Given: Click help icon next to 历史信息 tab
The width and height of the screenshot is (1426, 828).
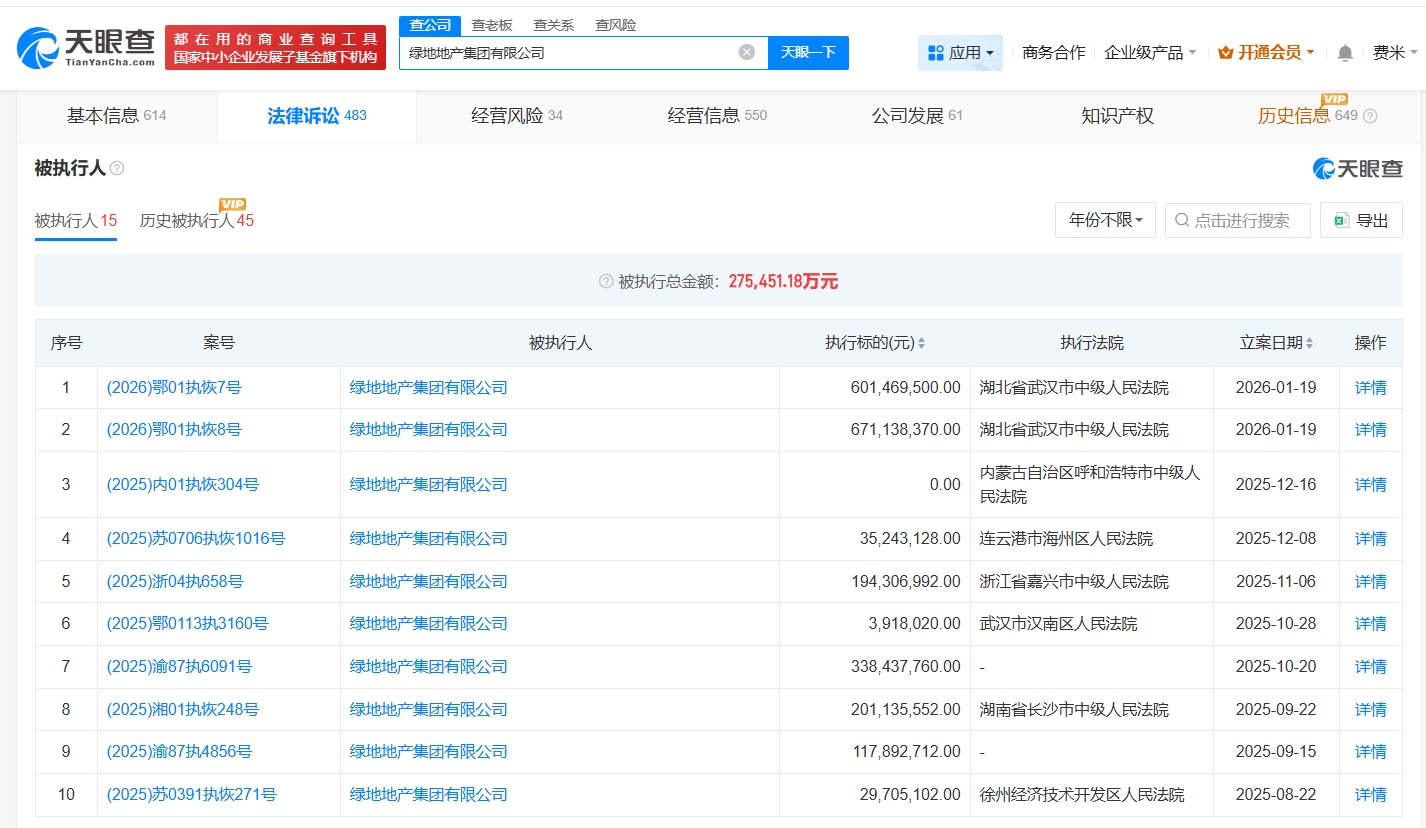Looking at the screenshot, I should [1370, 116].
